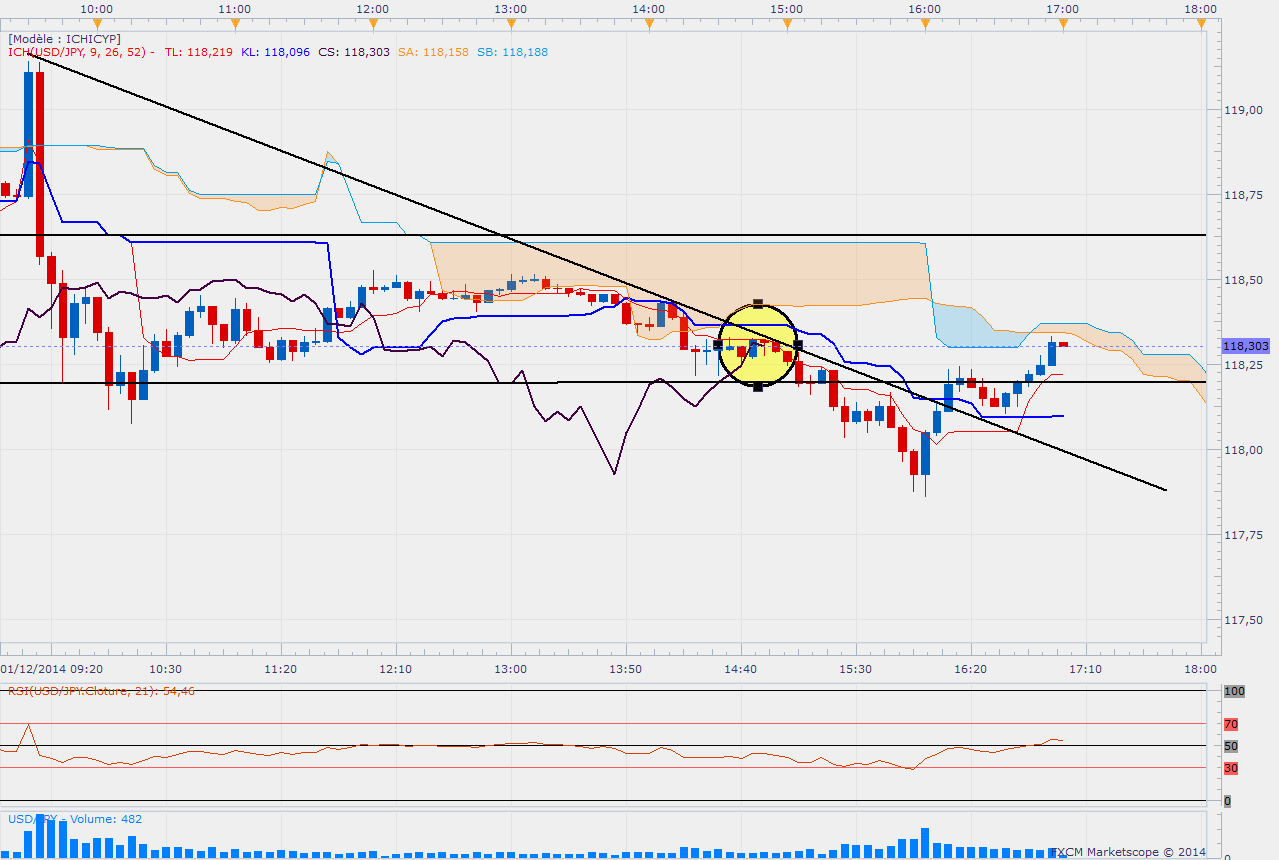Screen dimensions: 1279x860
Task: Click the orange marker under top 18:00
Action: tap(1201, 25)
